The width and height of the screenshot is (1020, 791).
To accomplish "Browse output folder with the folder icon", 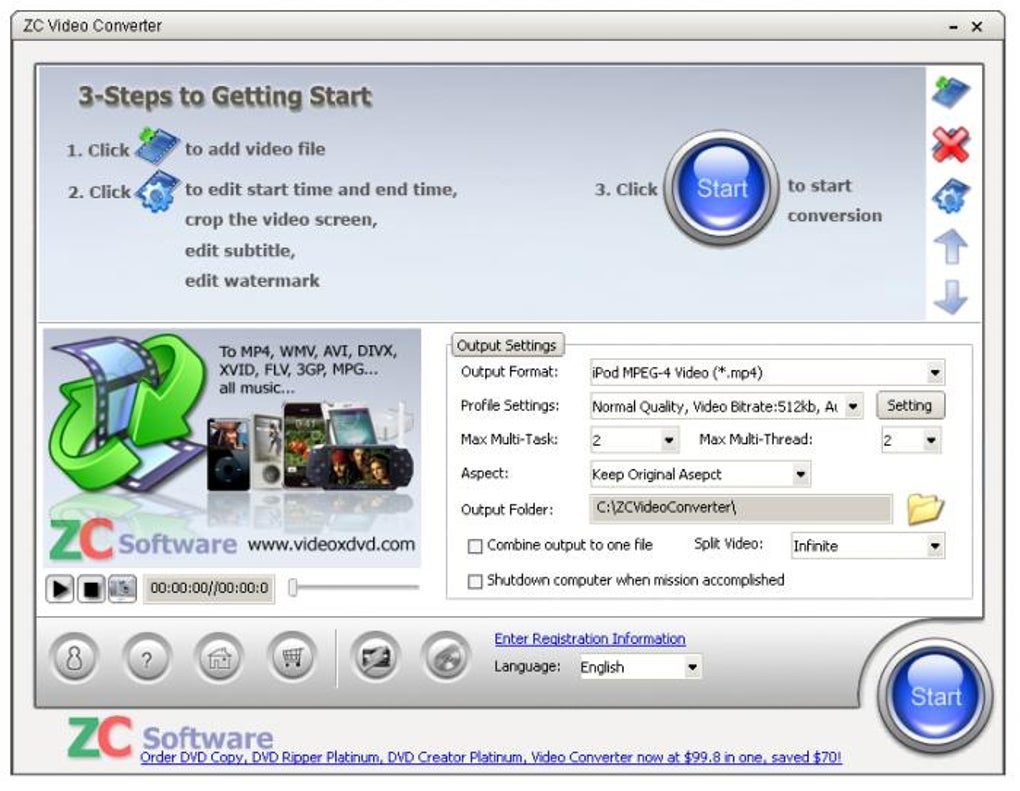I will point(925,509).
